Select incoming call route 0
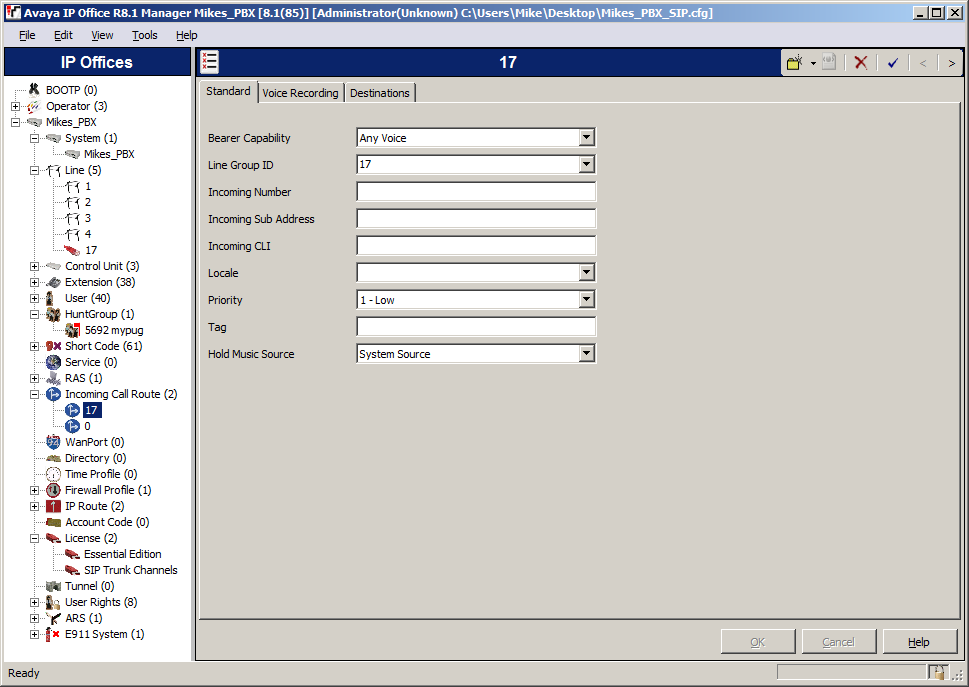Screen dimensions: 969x687 coord(87,426)
